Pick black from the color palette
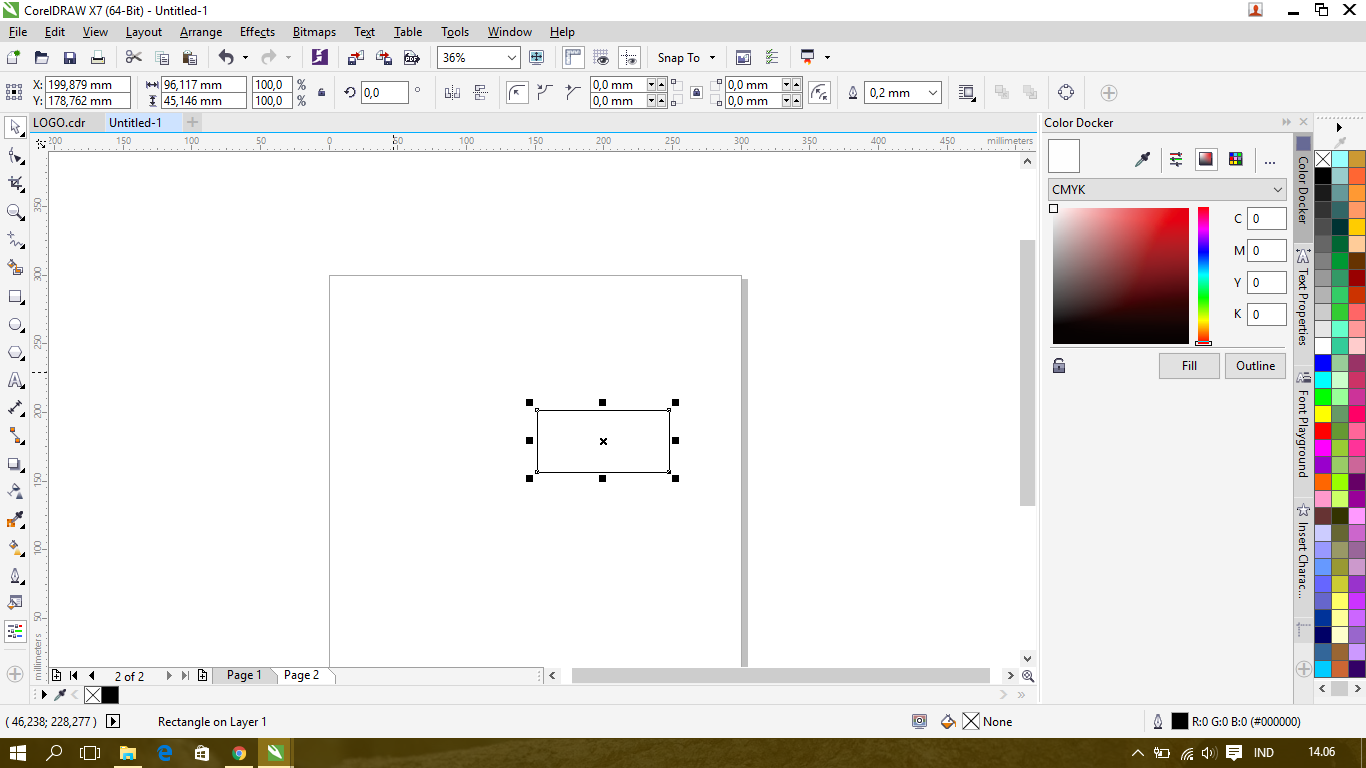The height and width of the screenshot is (768, 1366). (x=1322, y=174)
